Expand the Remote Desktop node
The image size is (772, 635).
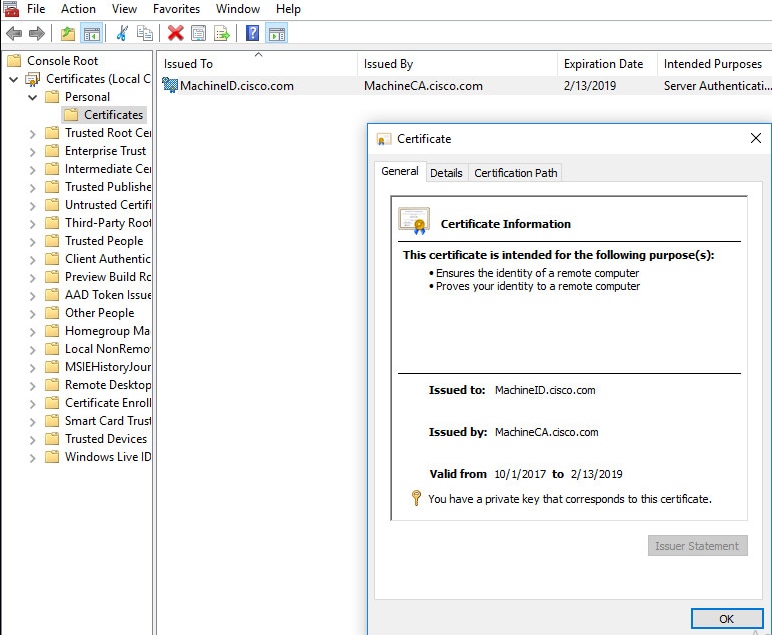click(32, 385)
